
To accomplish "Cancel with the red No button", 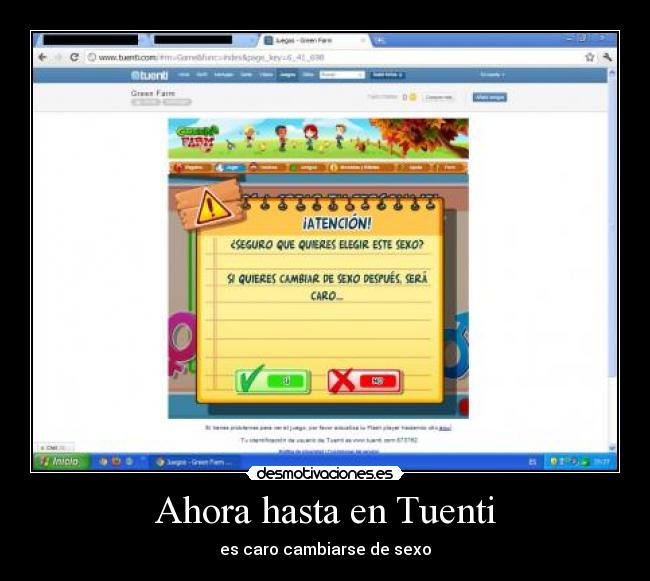I will coord(365,381).
